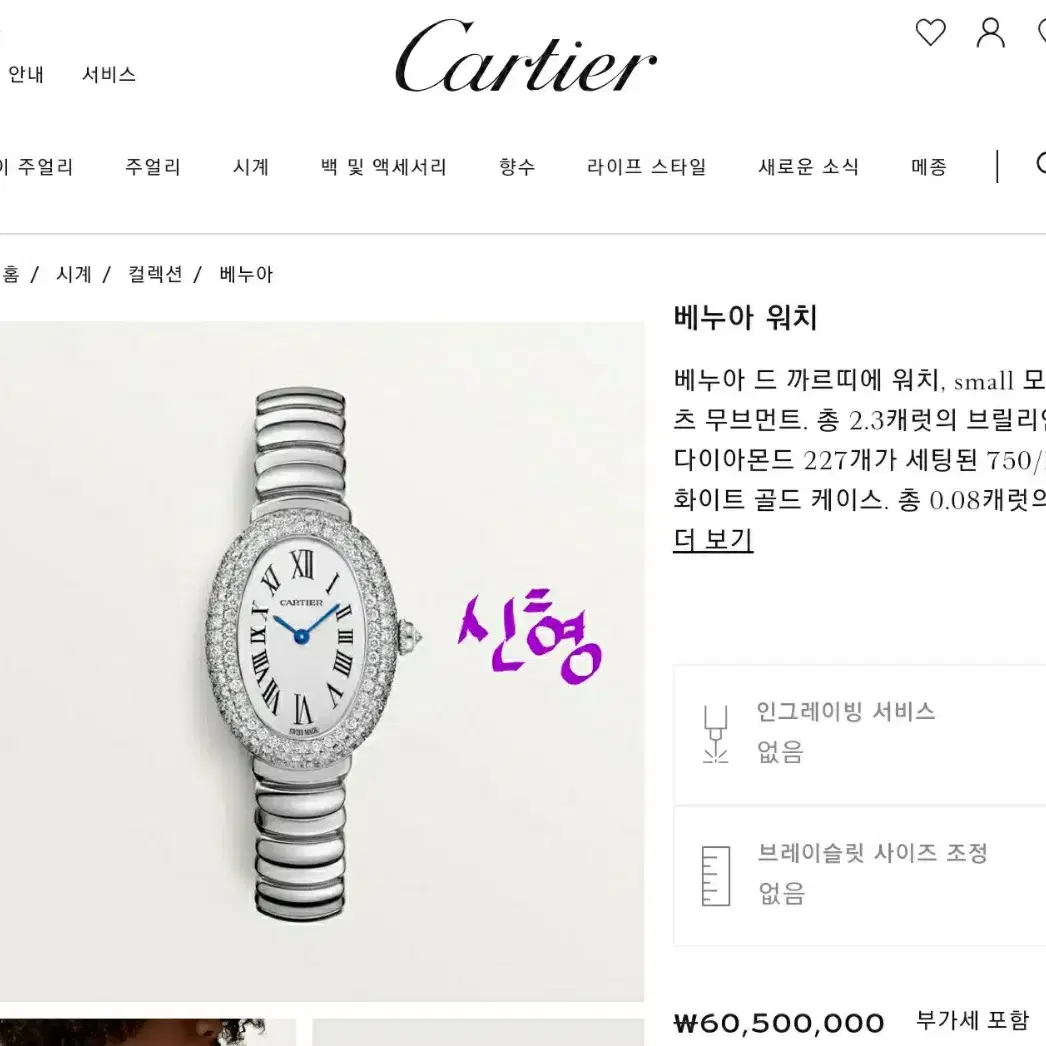Open the 라이프 스타일 menu
1046x1046 pixels.
pyautogui.click(x=646, y=167)
